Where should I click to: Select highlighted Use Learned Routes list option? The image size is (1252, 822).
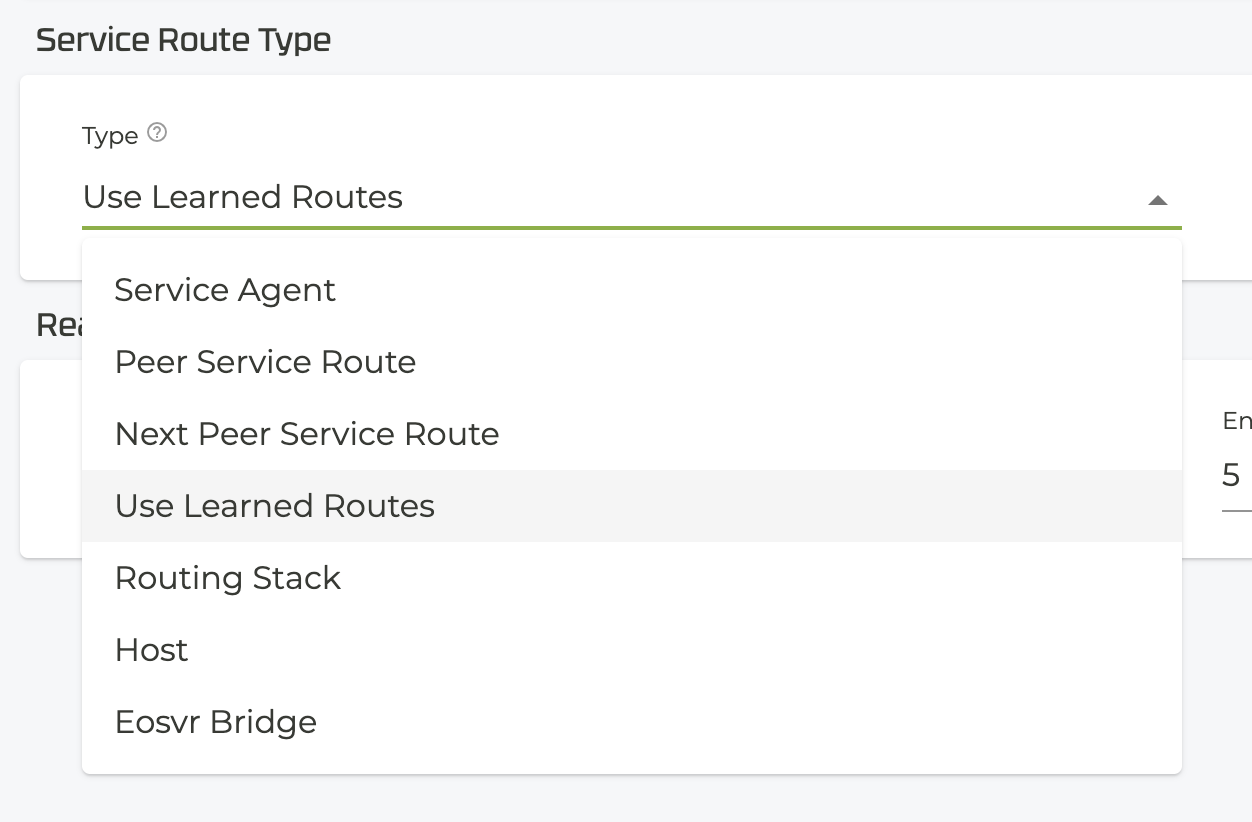[x=275, y=506]
